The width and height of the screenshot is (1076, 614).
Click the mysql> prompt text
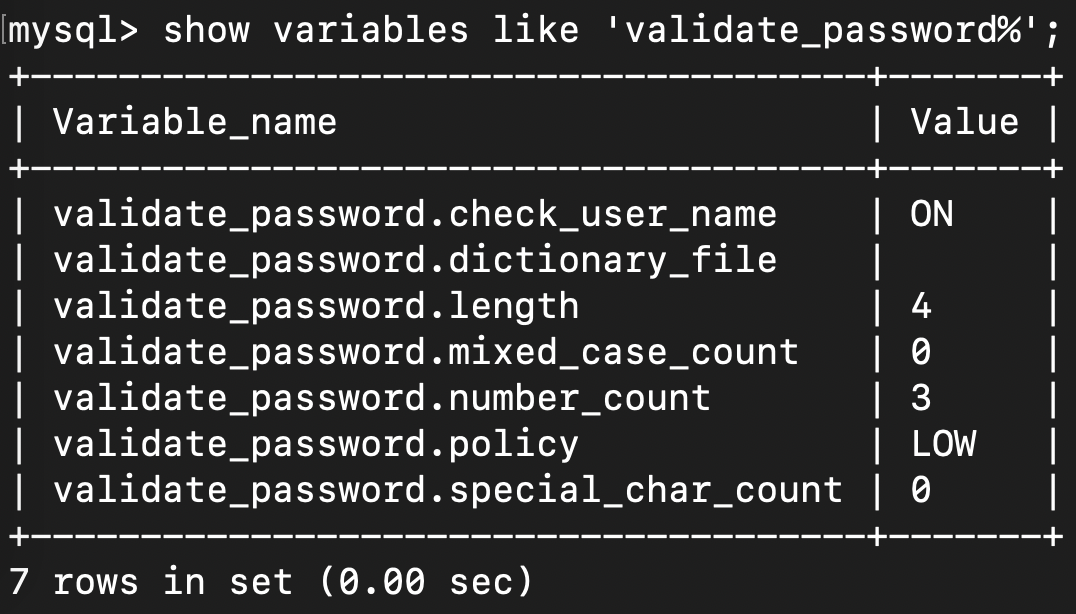pos(74,32)
